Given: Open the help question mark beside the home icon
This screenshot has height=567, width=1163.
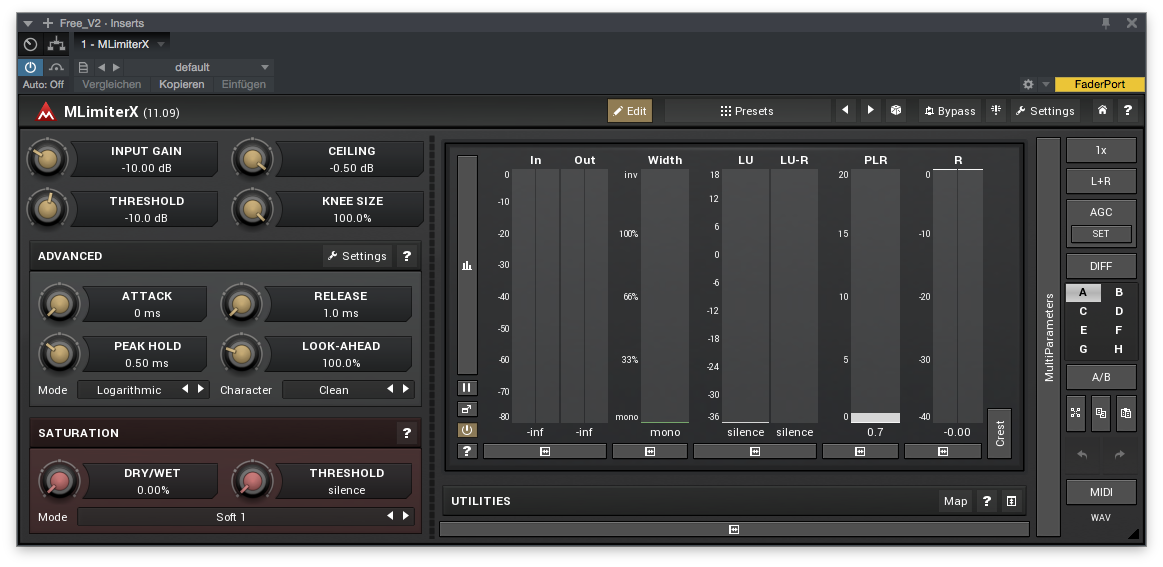Looking at the screenshot, I should point(1127,111).
